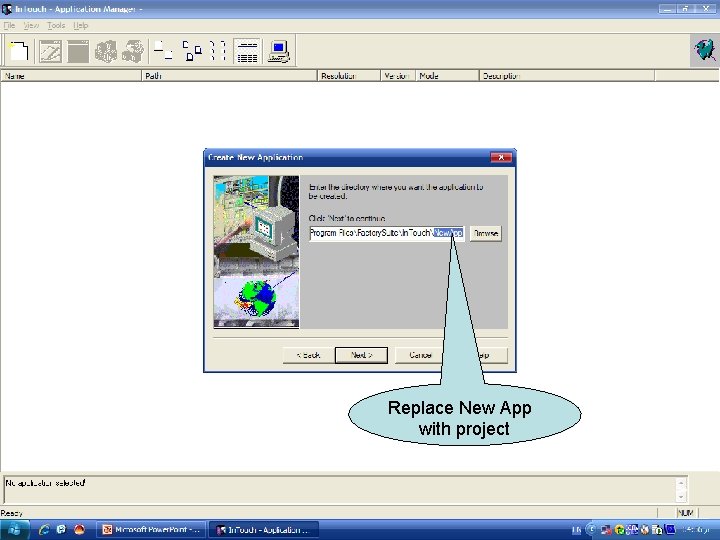The width and height of the screenshot is (720, 540).
Task: Click the Mode column header
Action: pyautogui.click(x=447, y=76)
